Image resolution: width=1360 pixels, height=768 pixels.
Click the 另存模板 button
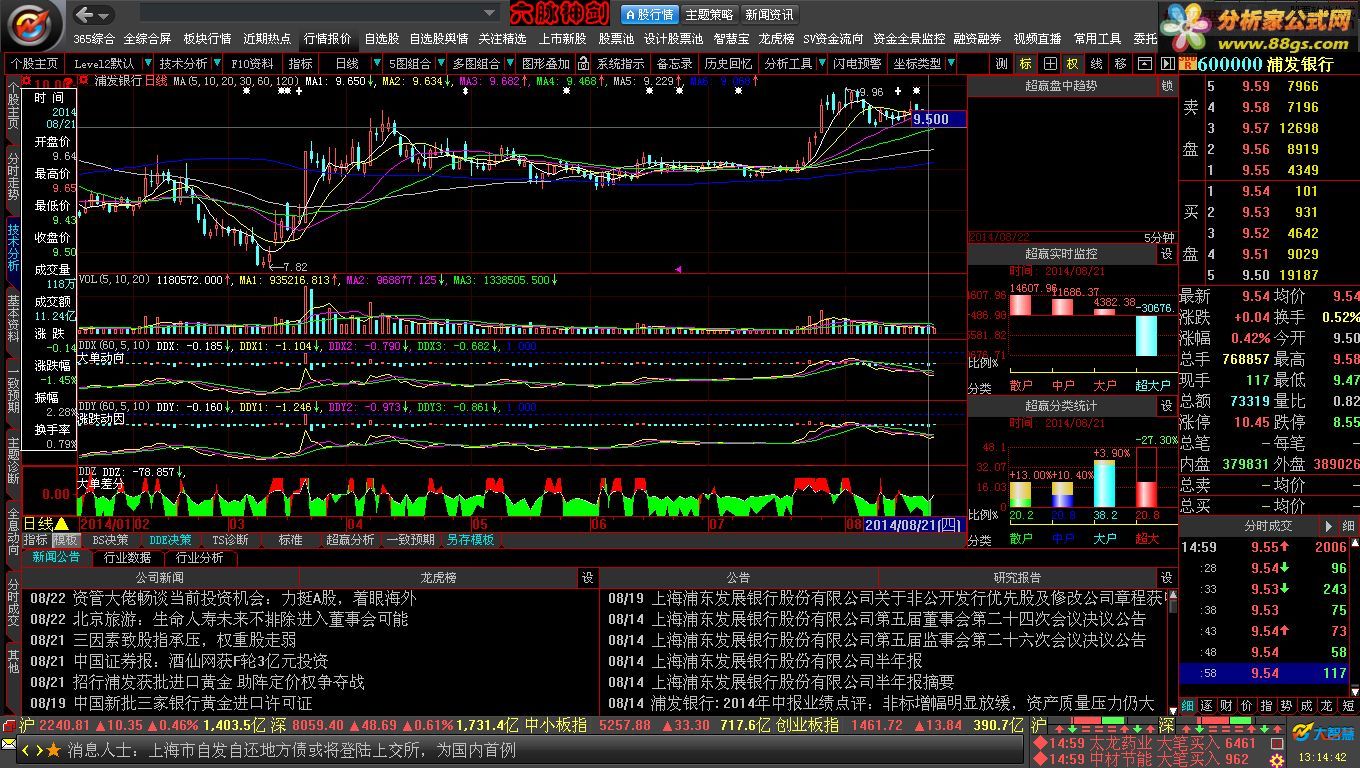[470, 539]
